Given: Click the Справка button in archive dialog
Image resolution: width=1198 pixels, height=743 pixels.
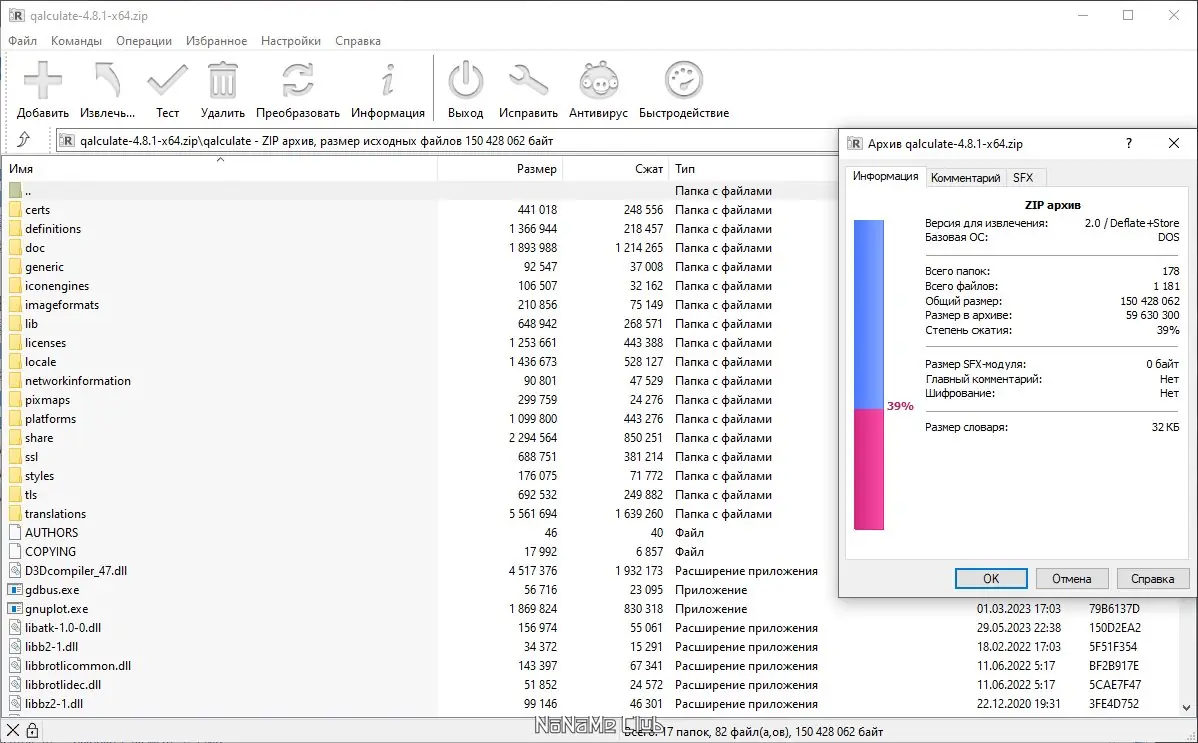Looking at the screenshot, I should click(x=1152, y=578).
